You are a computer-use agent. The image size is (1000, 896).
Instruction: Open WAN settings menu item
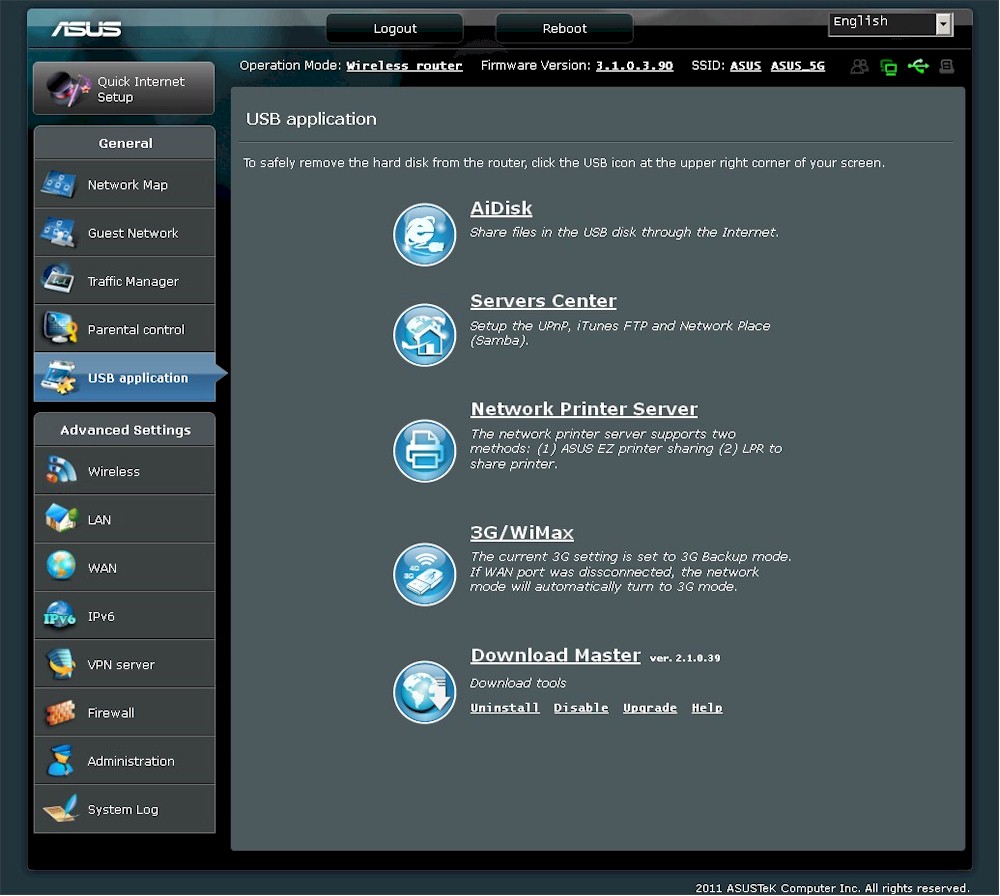tap(124, 568)
